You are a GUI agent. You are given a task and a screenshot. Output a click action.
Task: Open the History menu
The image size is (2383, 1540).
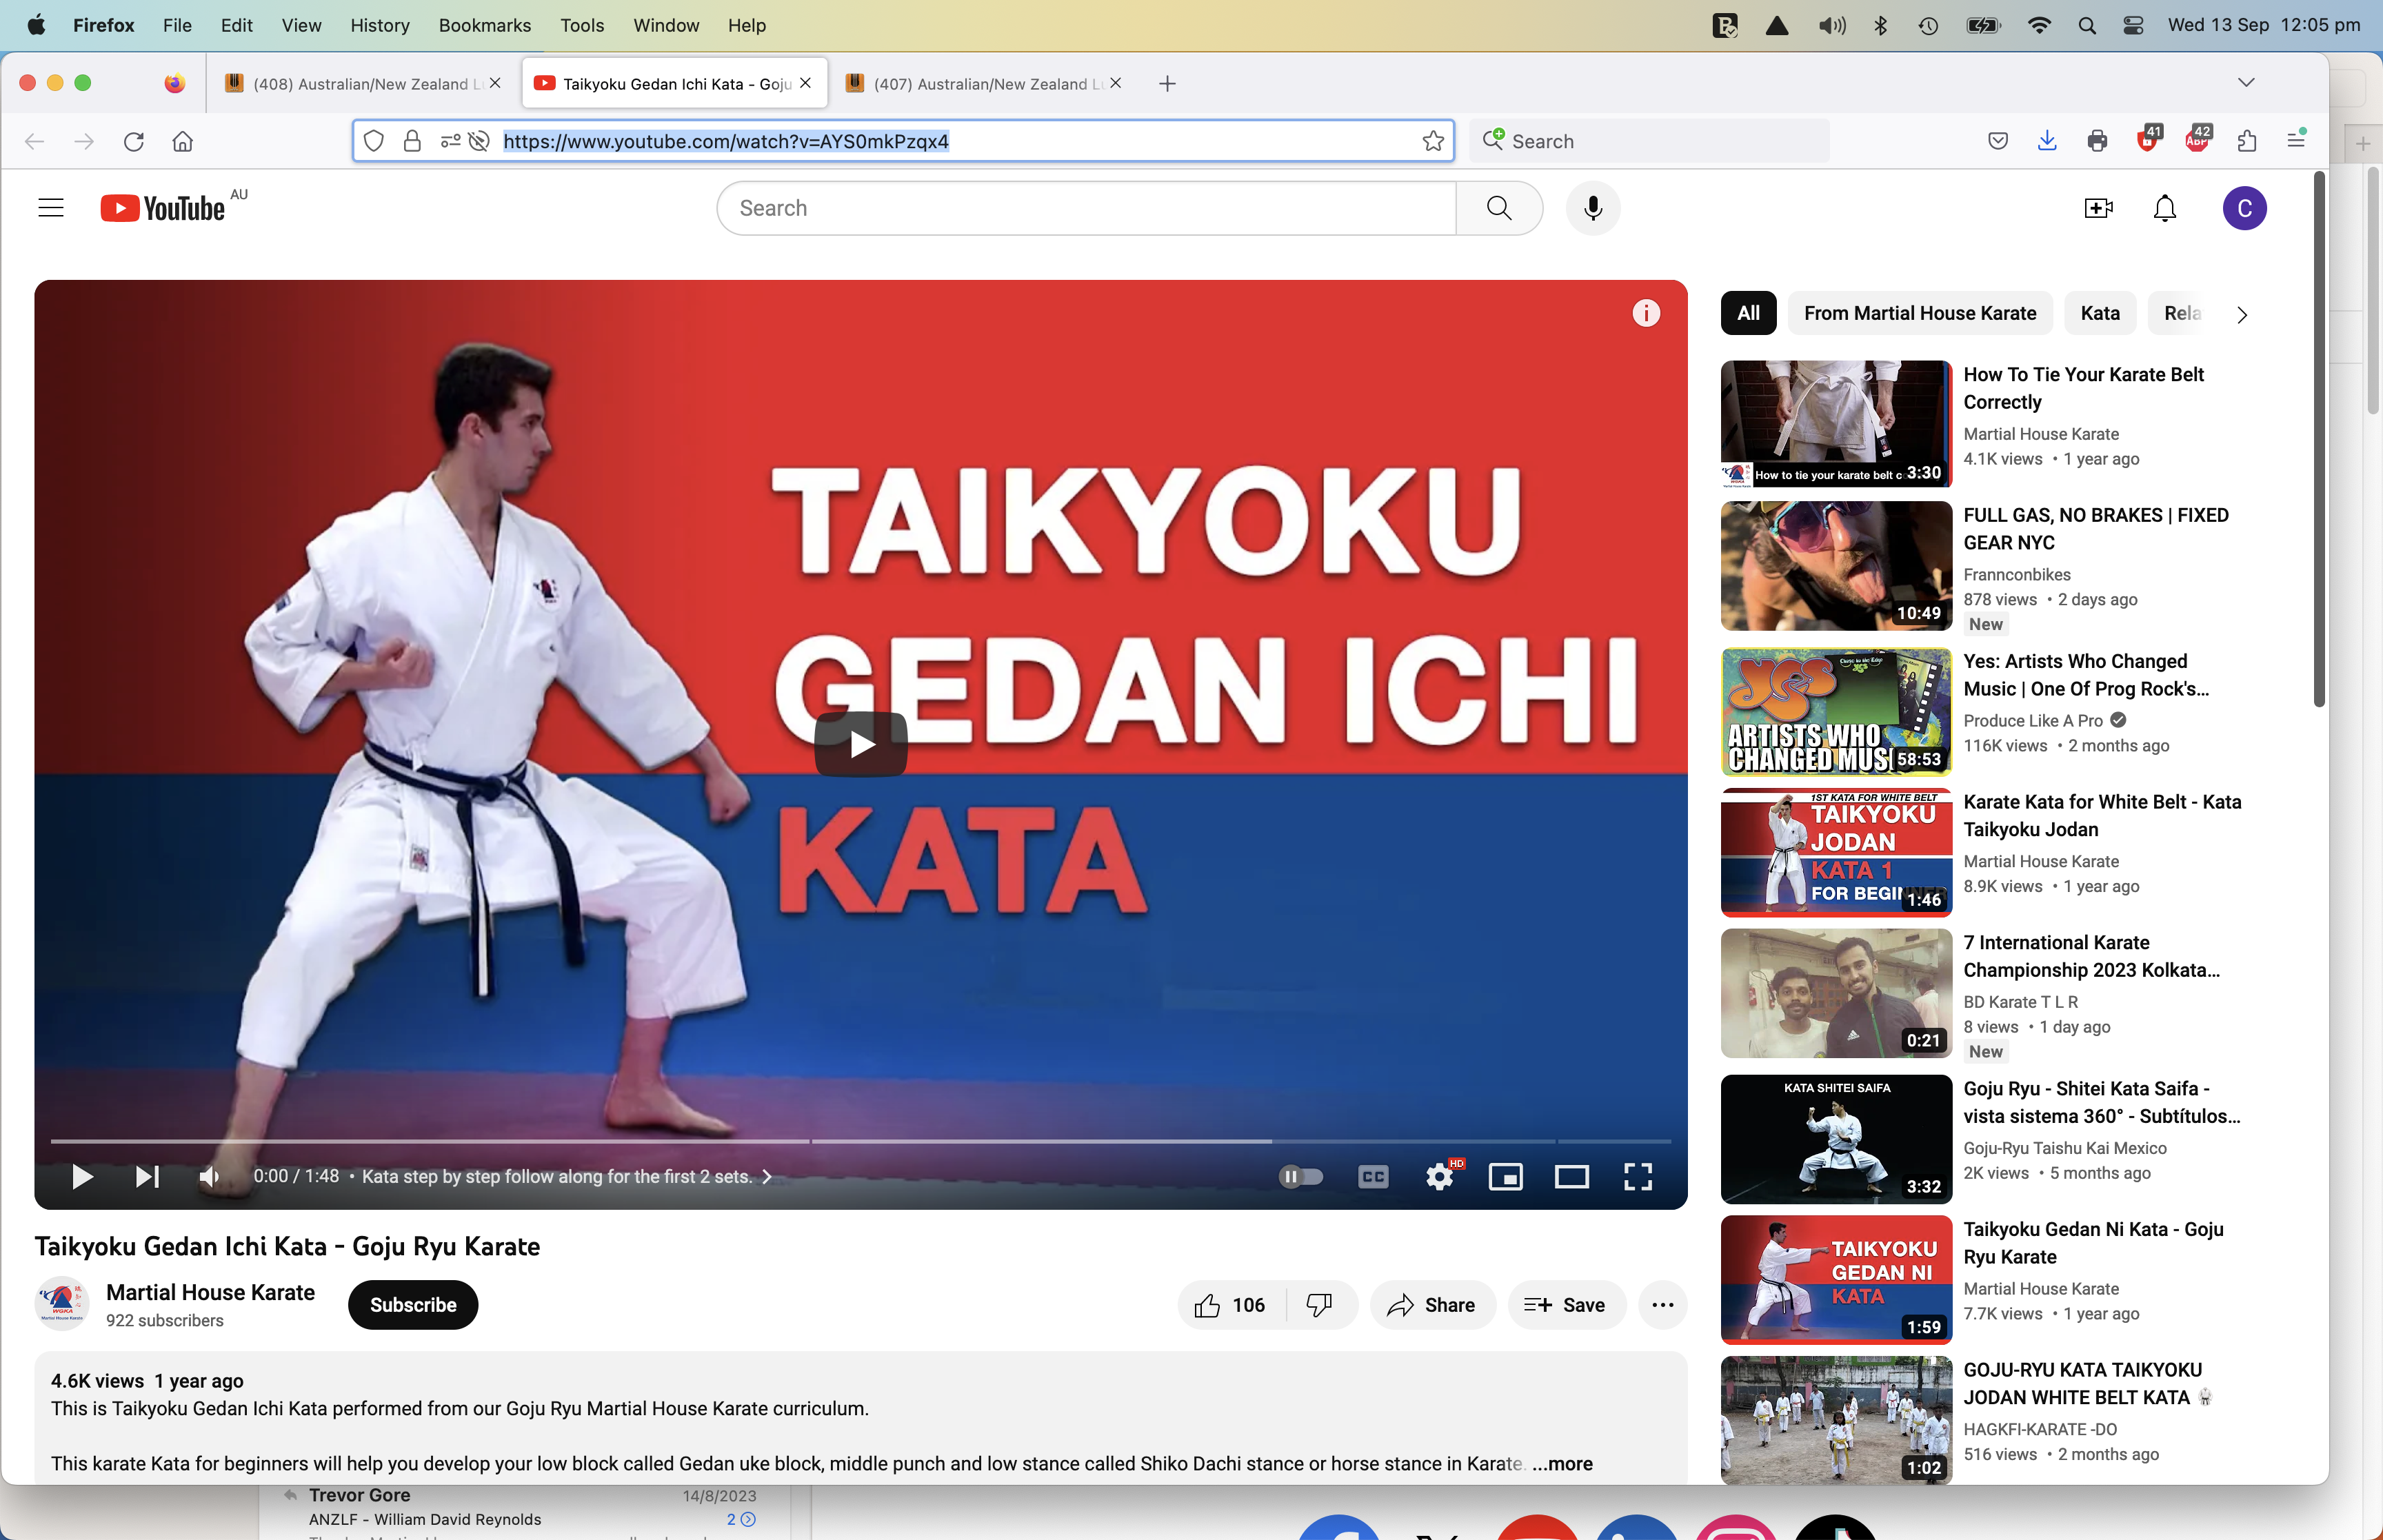[x=380, y=25]
